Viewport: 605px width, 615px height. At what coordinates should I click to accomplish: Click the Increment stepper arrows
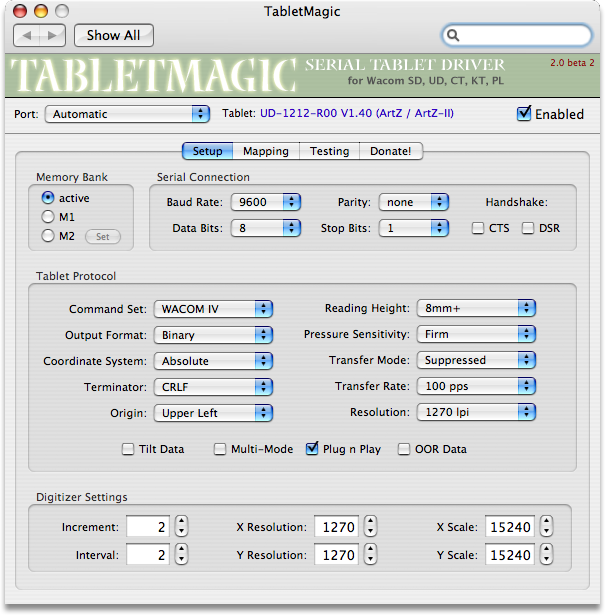tap(182, 526)
